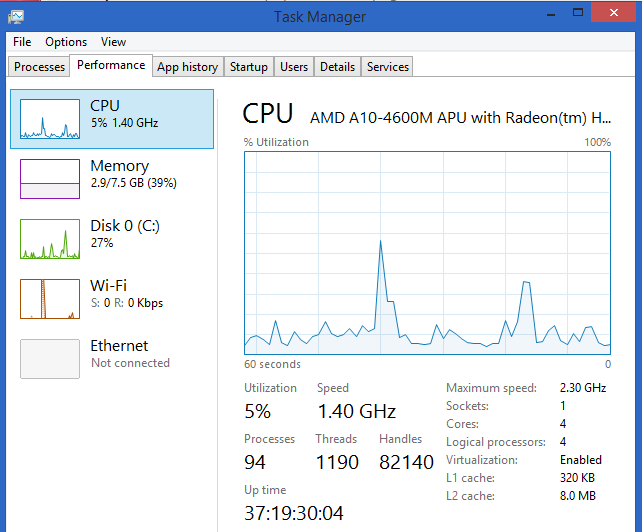Click the Wi-Fi label in the sidebar
Viewport: 642px width, 532px height.
pos(108,286)
